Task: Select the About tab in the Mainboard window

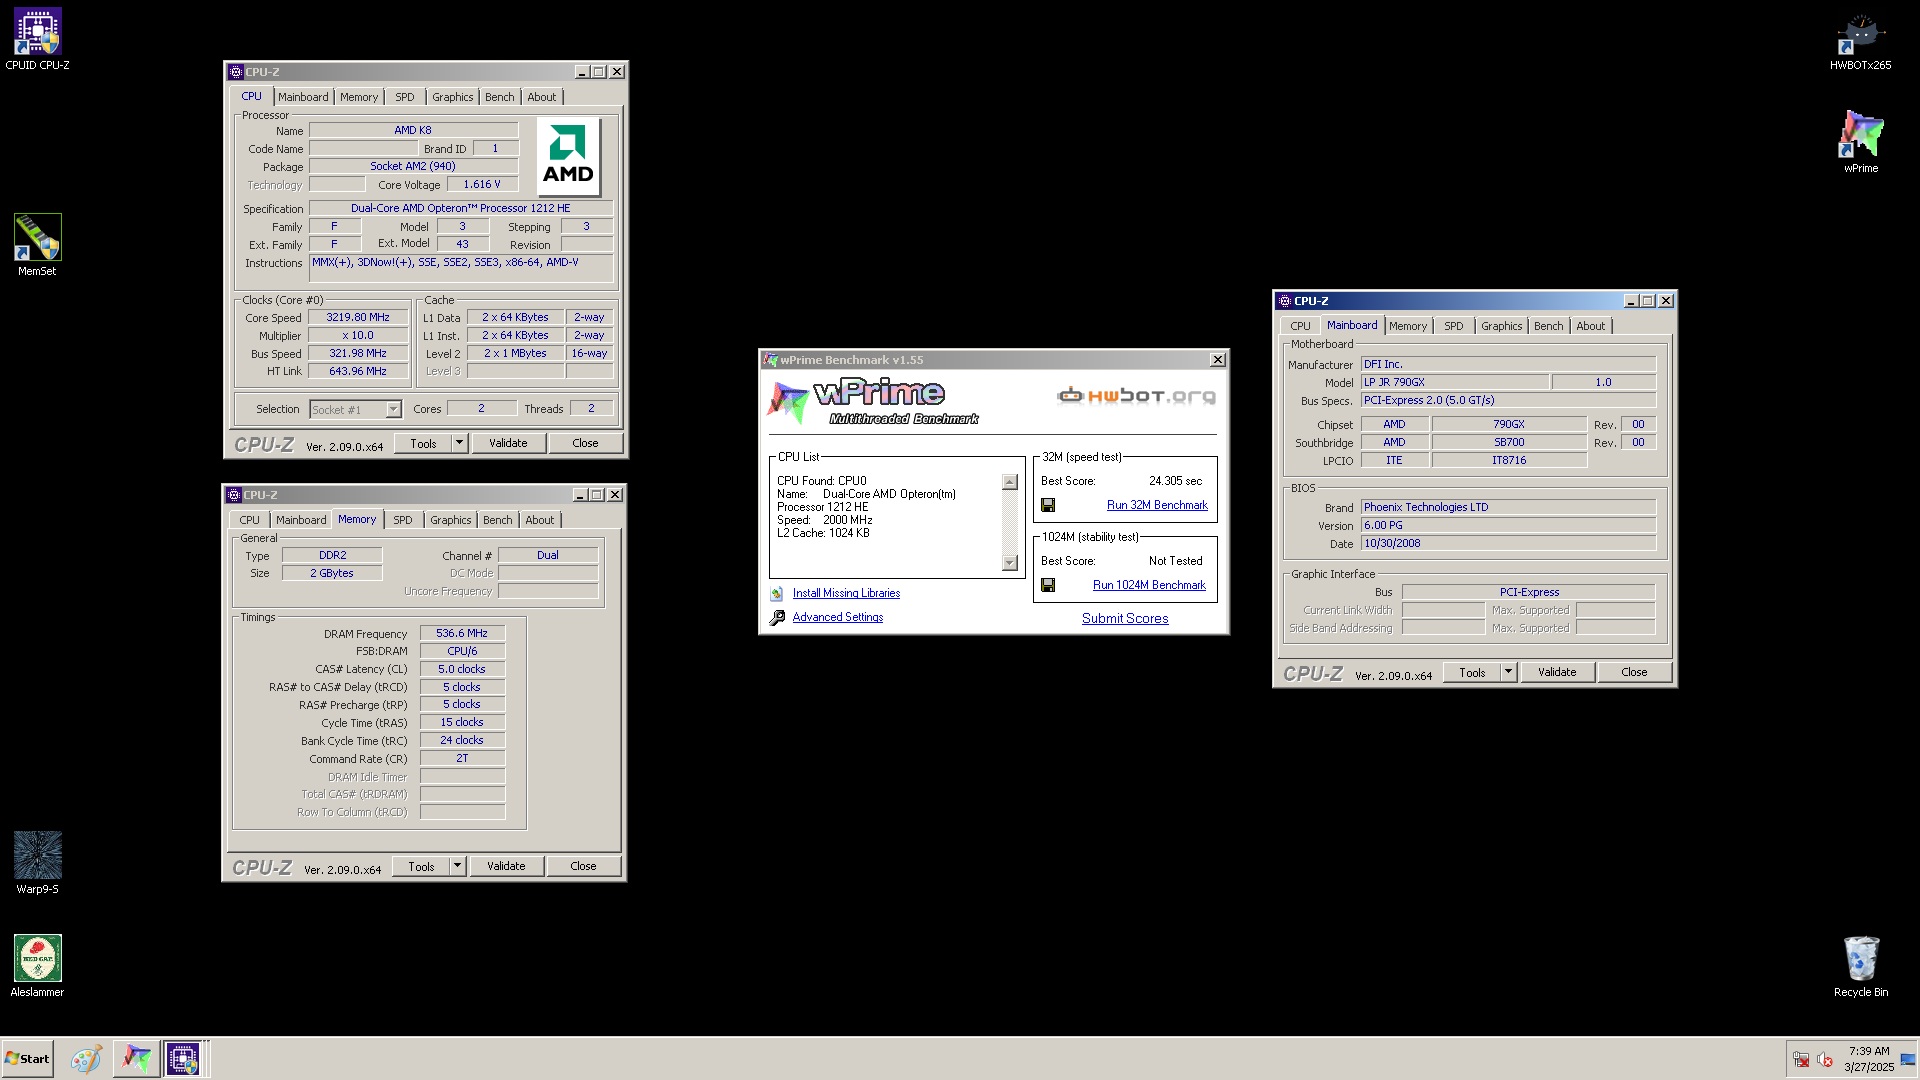Action: click(x=1590, y=326)
